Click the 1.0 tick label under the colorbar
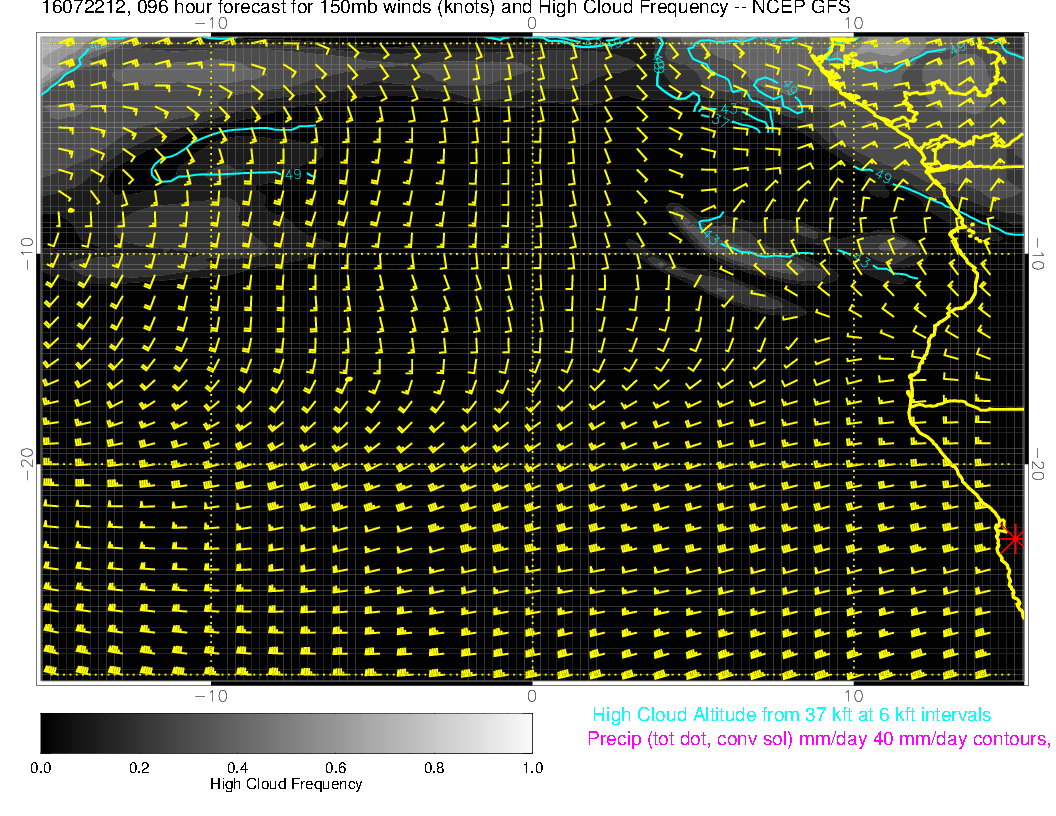Screen dimensions: 1056x816 tap(532, 768)
